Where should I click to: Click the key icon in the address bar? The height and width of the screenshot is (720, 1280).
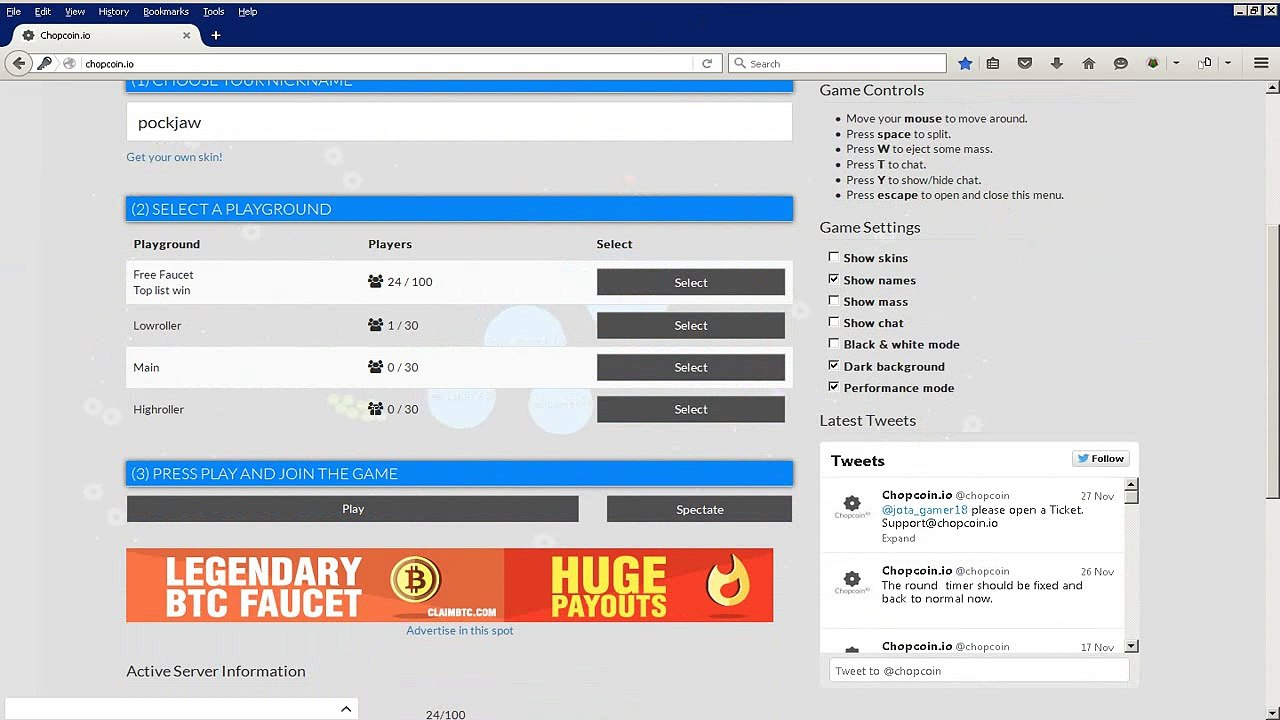click(x=45, y=63)
